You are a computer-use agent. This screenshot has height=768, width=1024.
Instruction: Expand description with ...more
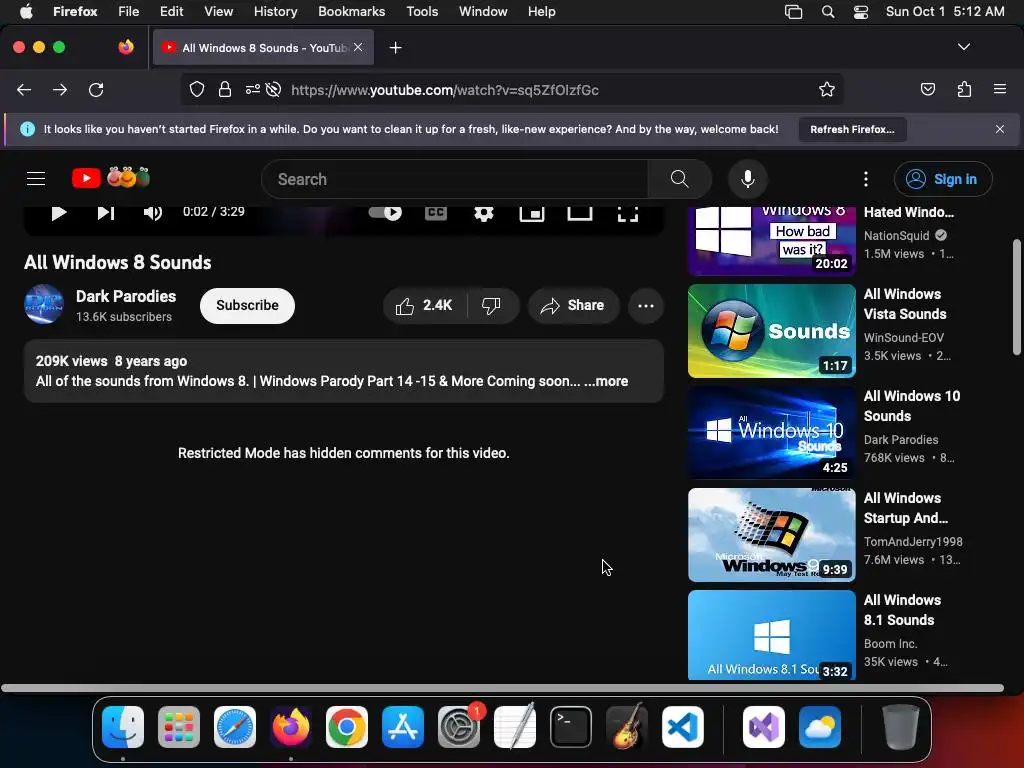606,381
